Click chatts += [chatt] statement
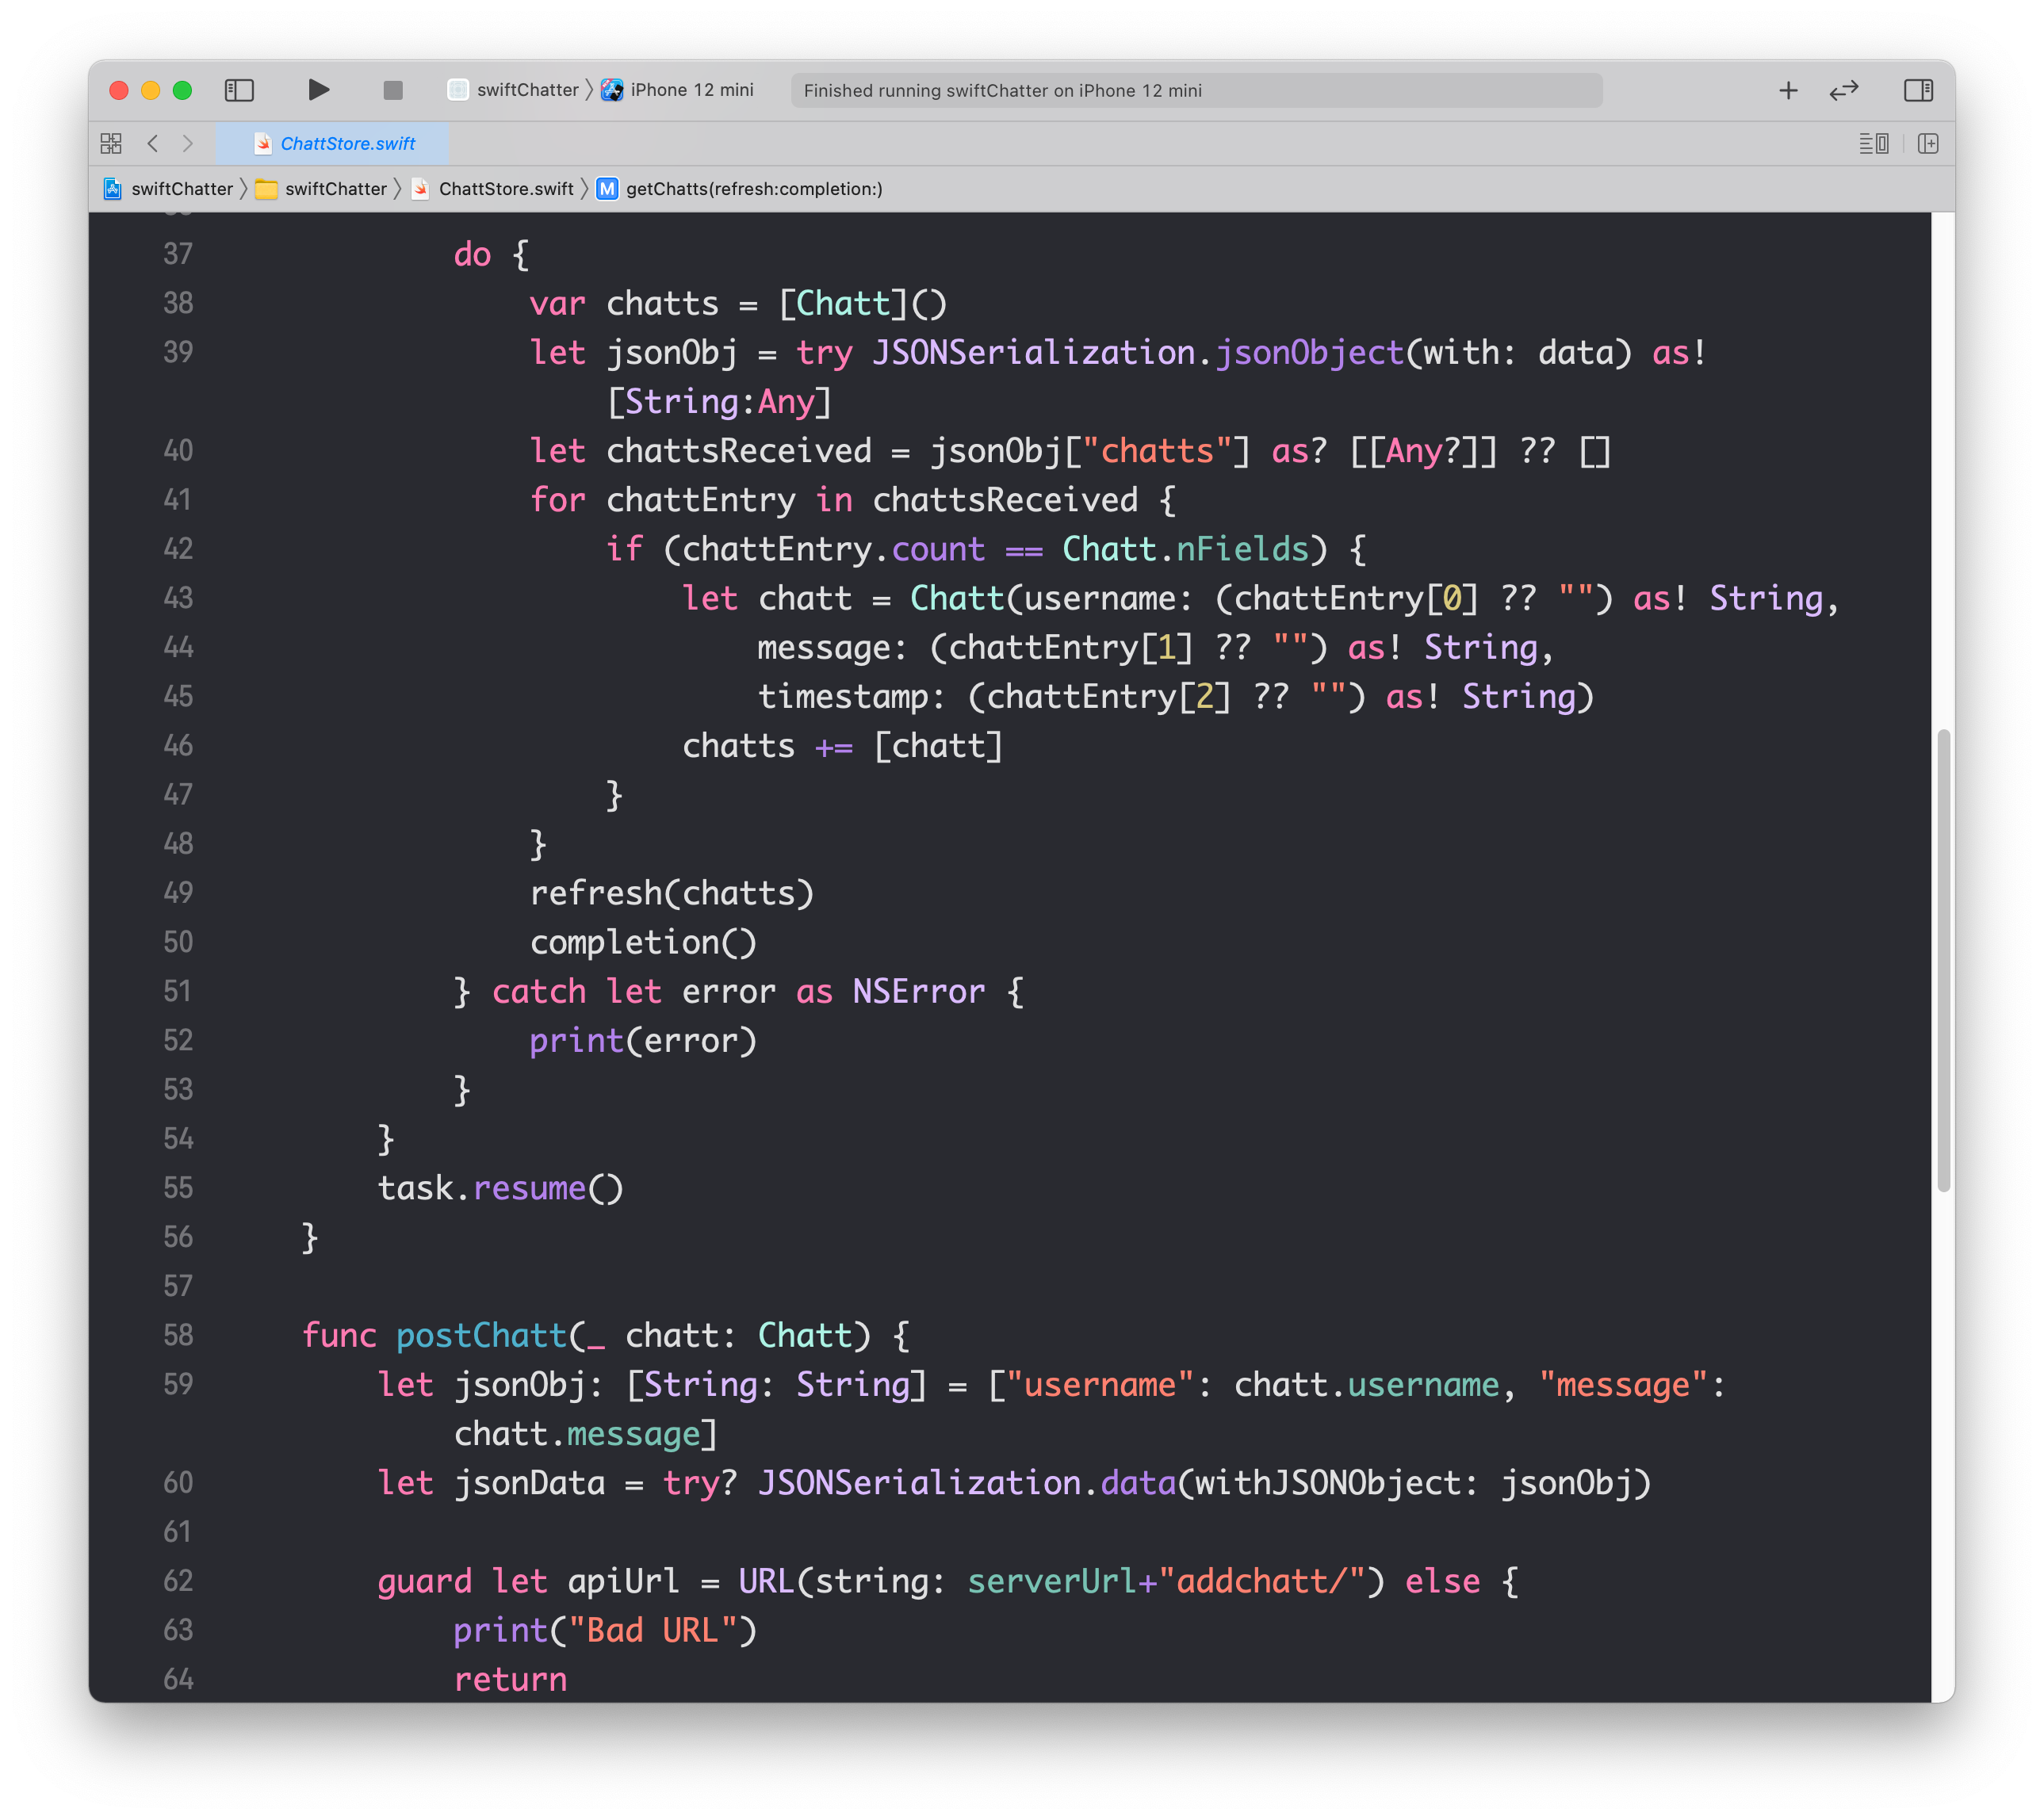 (842, 746)
